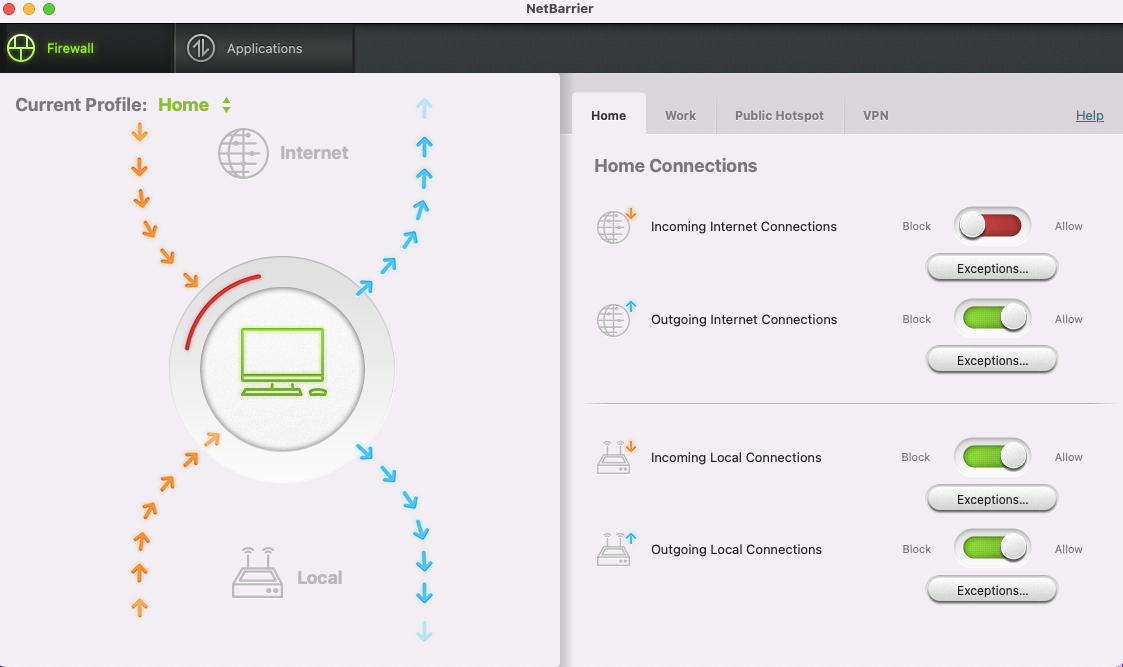Click the yellow minimize window button
1123x667 pixels.
(x=29, y=9)
